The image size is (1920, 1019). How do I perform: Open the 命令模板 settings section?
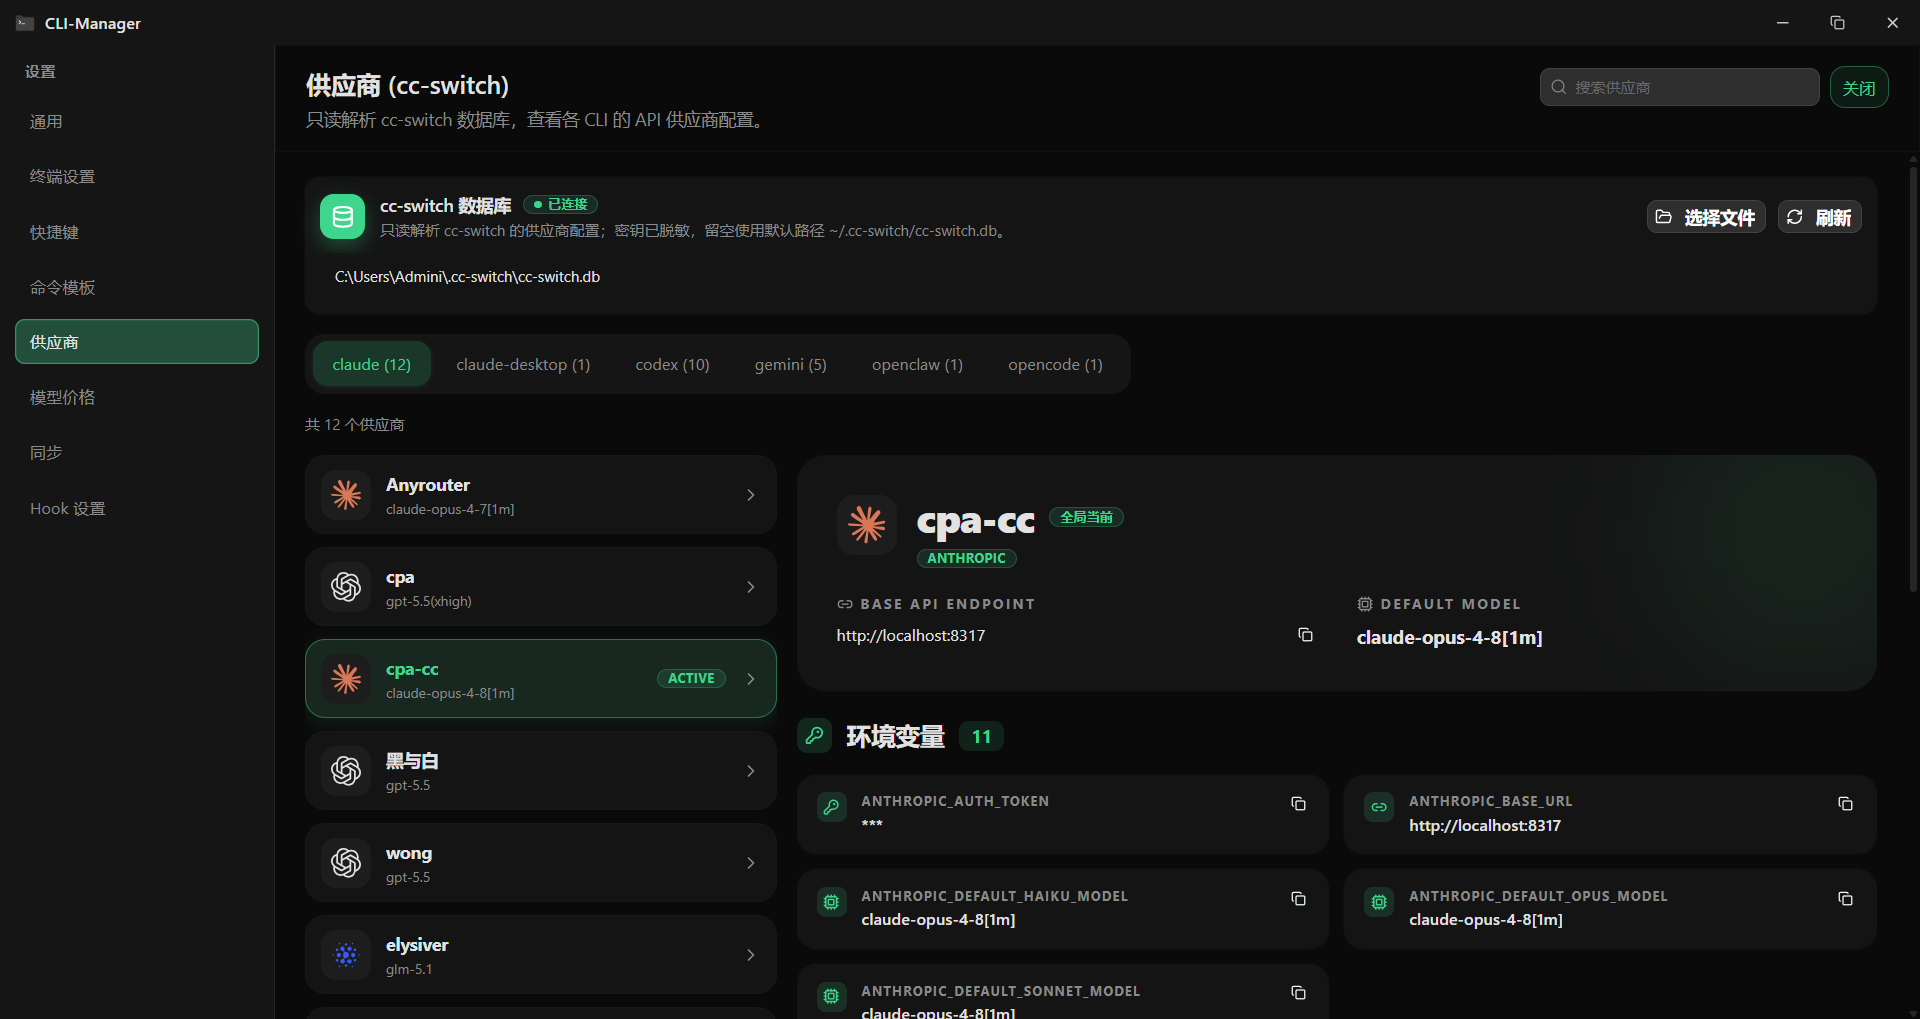pos(137,287)
